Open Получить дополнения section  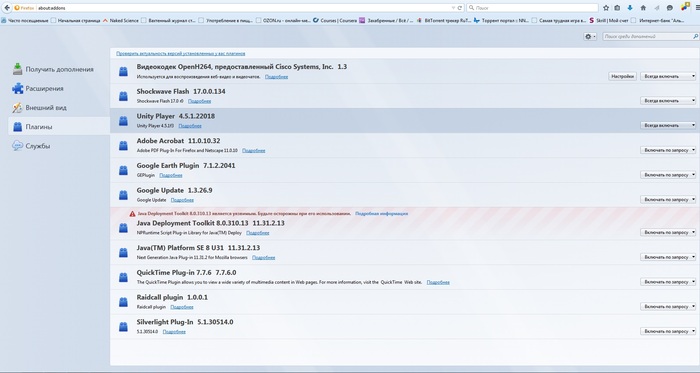tap(59, 69)
